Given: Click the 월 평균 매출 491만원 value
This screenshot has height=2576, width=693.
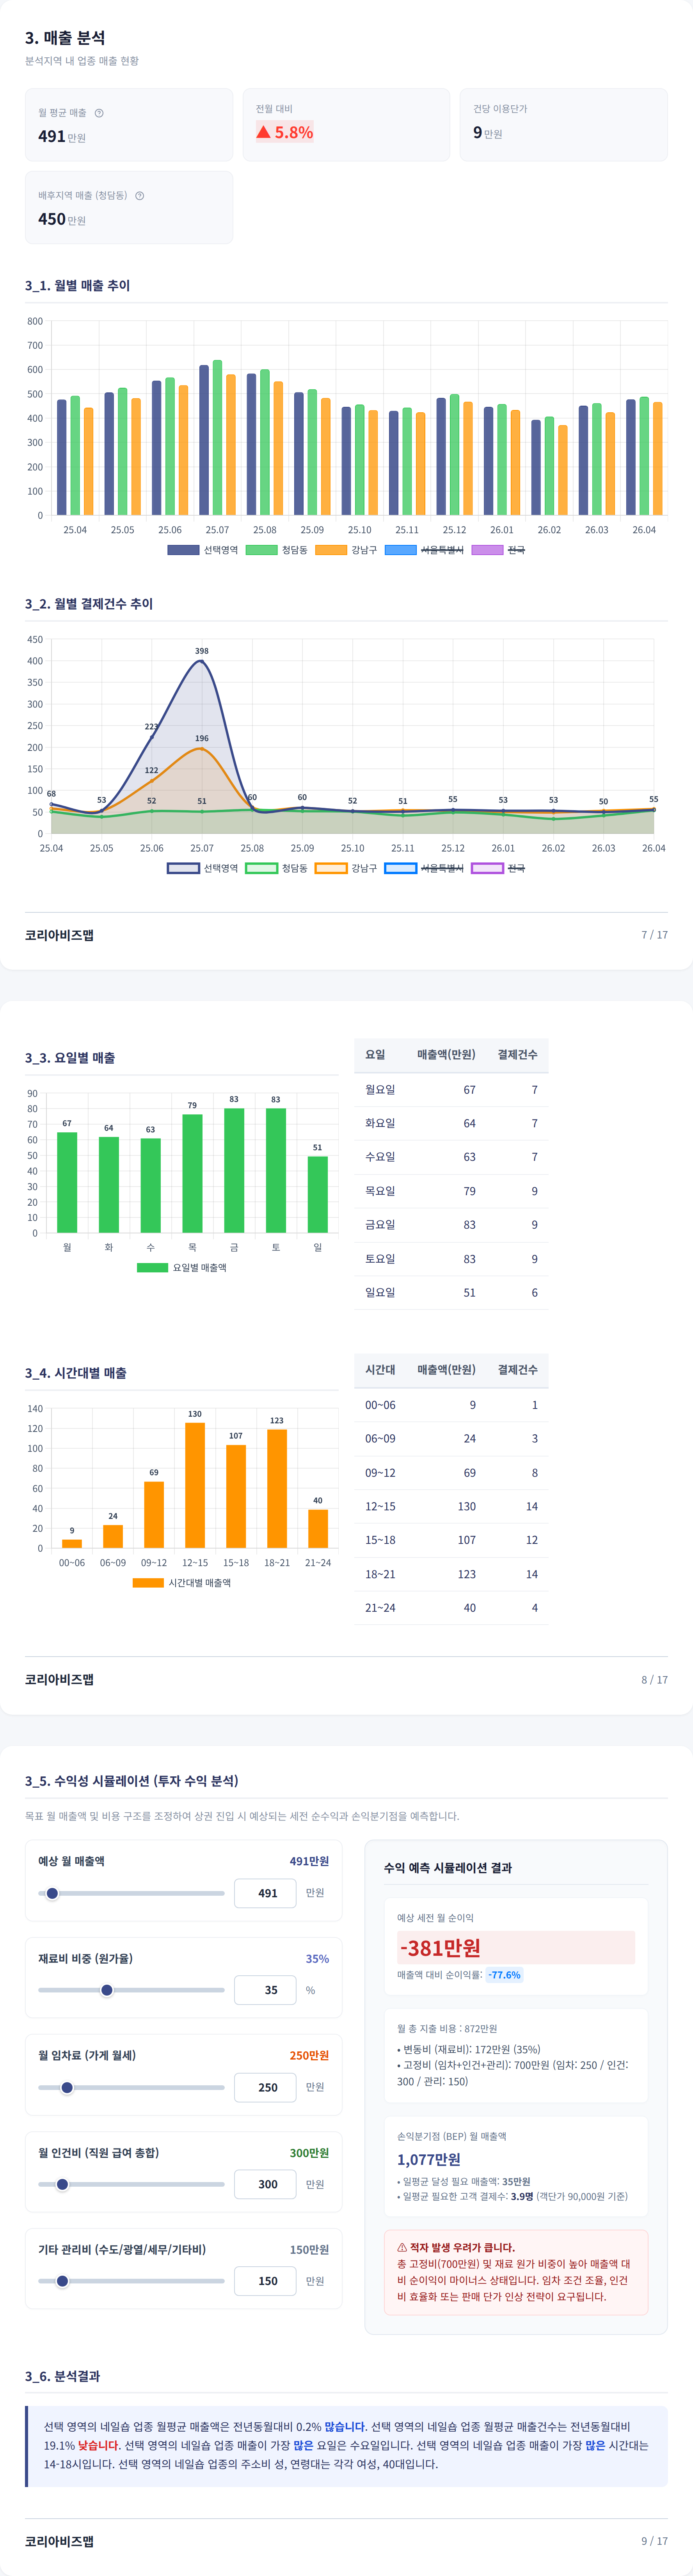Looking at the screenshot, I should pyautogui.click(x=62, y=136).
